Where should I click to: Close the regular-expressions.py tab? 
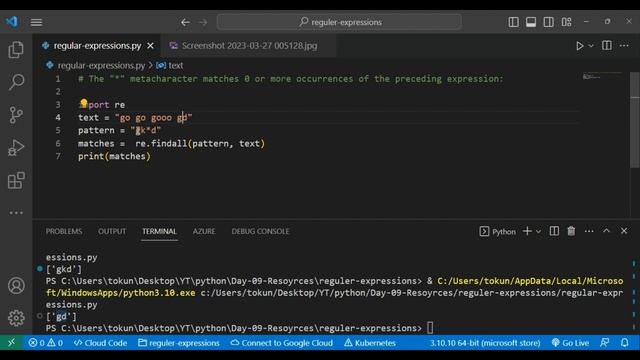150,46
